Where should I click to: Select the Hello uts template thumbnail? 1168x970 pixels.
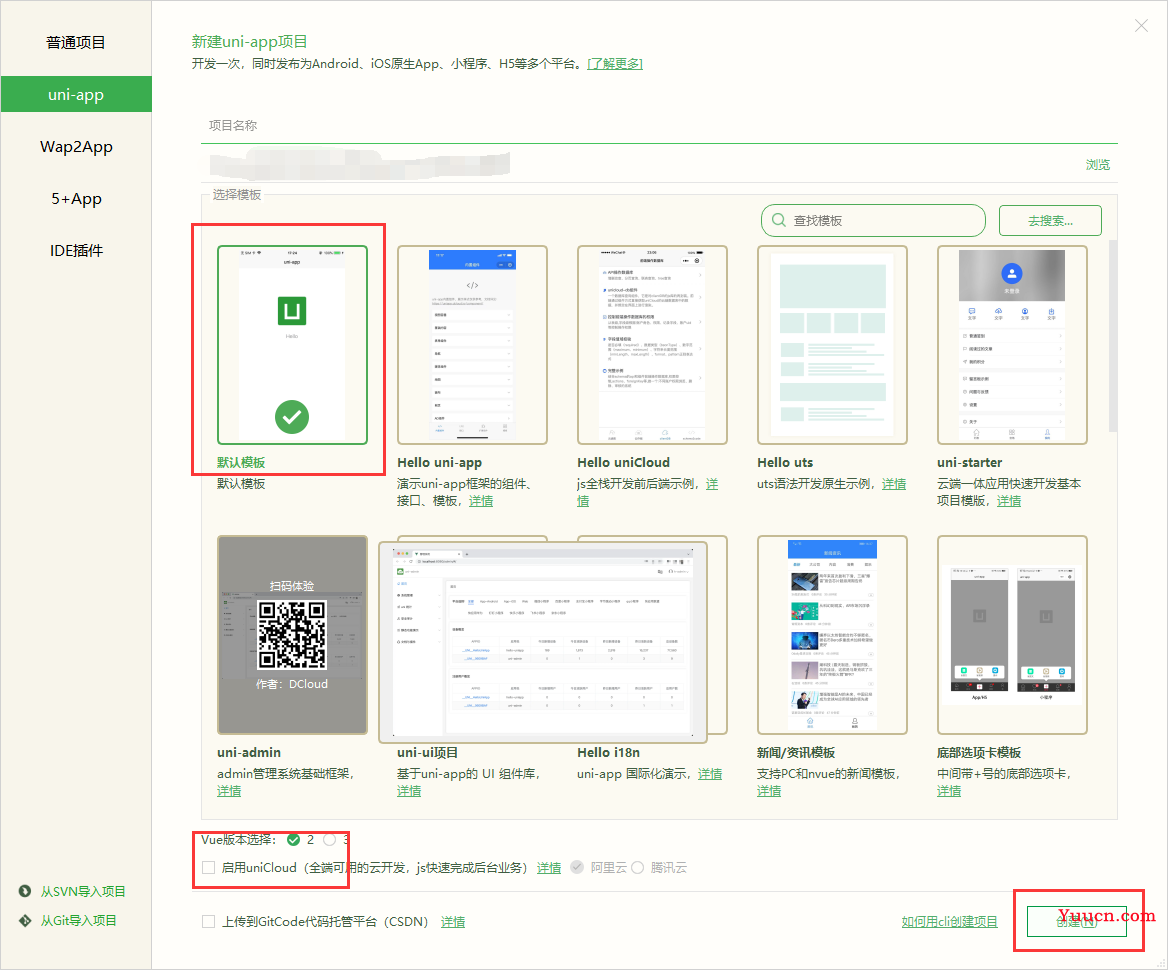[x=832, y=344]
